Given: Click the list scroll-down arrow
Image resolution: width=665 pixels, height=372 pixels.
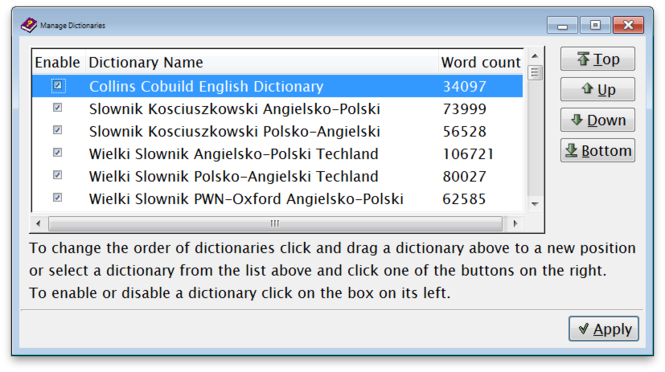Looking at the screenshot, I should [x=535, y=204].
